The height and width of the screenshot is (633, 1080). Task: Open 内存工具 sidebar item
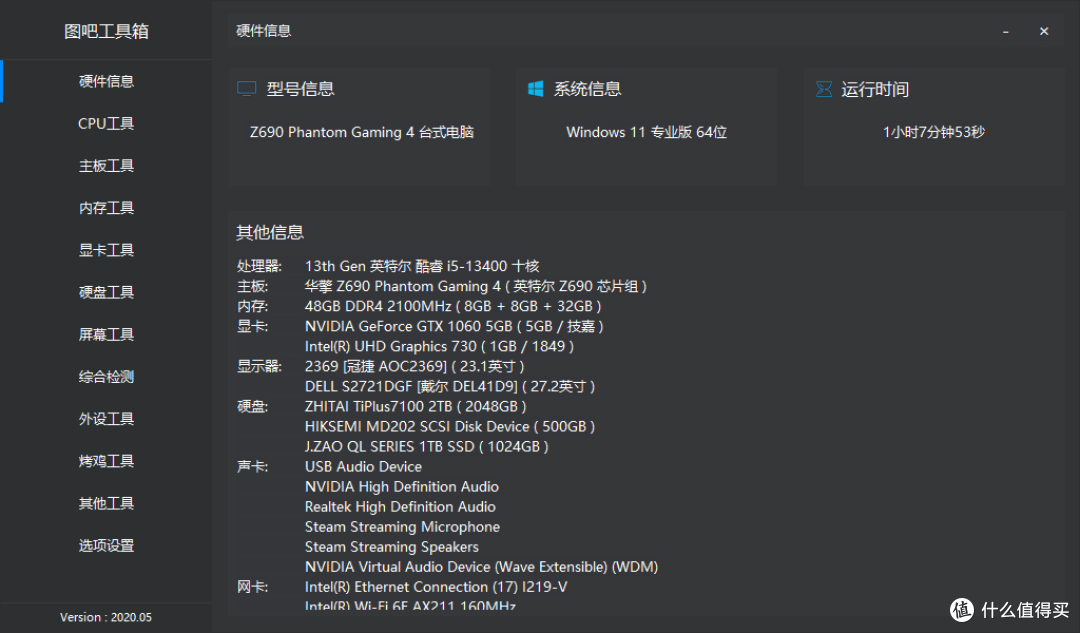[x=106, y=207]
